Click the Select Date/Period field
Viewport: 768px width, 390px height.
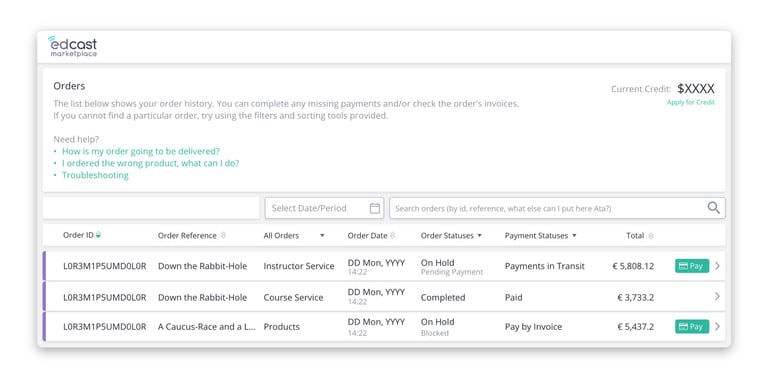tap(324, 208)
